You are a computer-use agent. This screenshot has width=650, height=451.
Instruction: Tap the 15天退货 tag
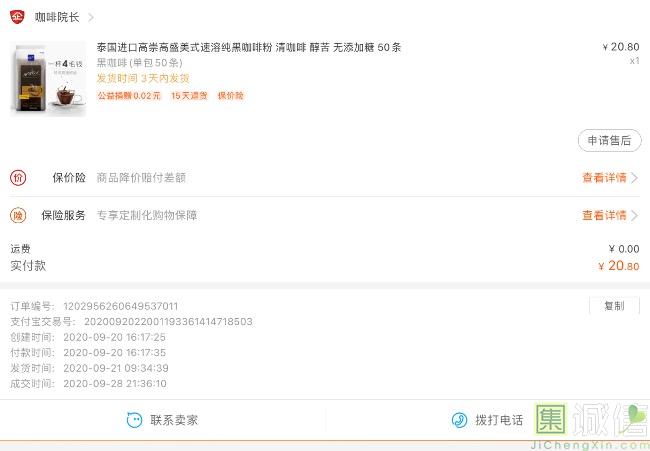point(189,96)
